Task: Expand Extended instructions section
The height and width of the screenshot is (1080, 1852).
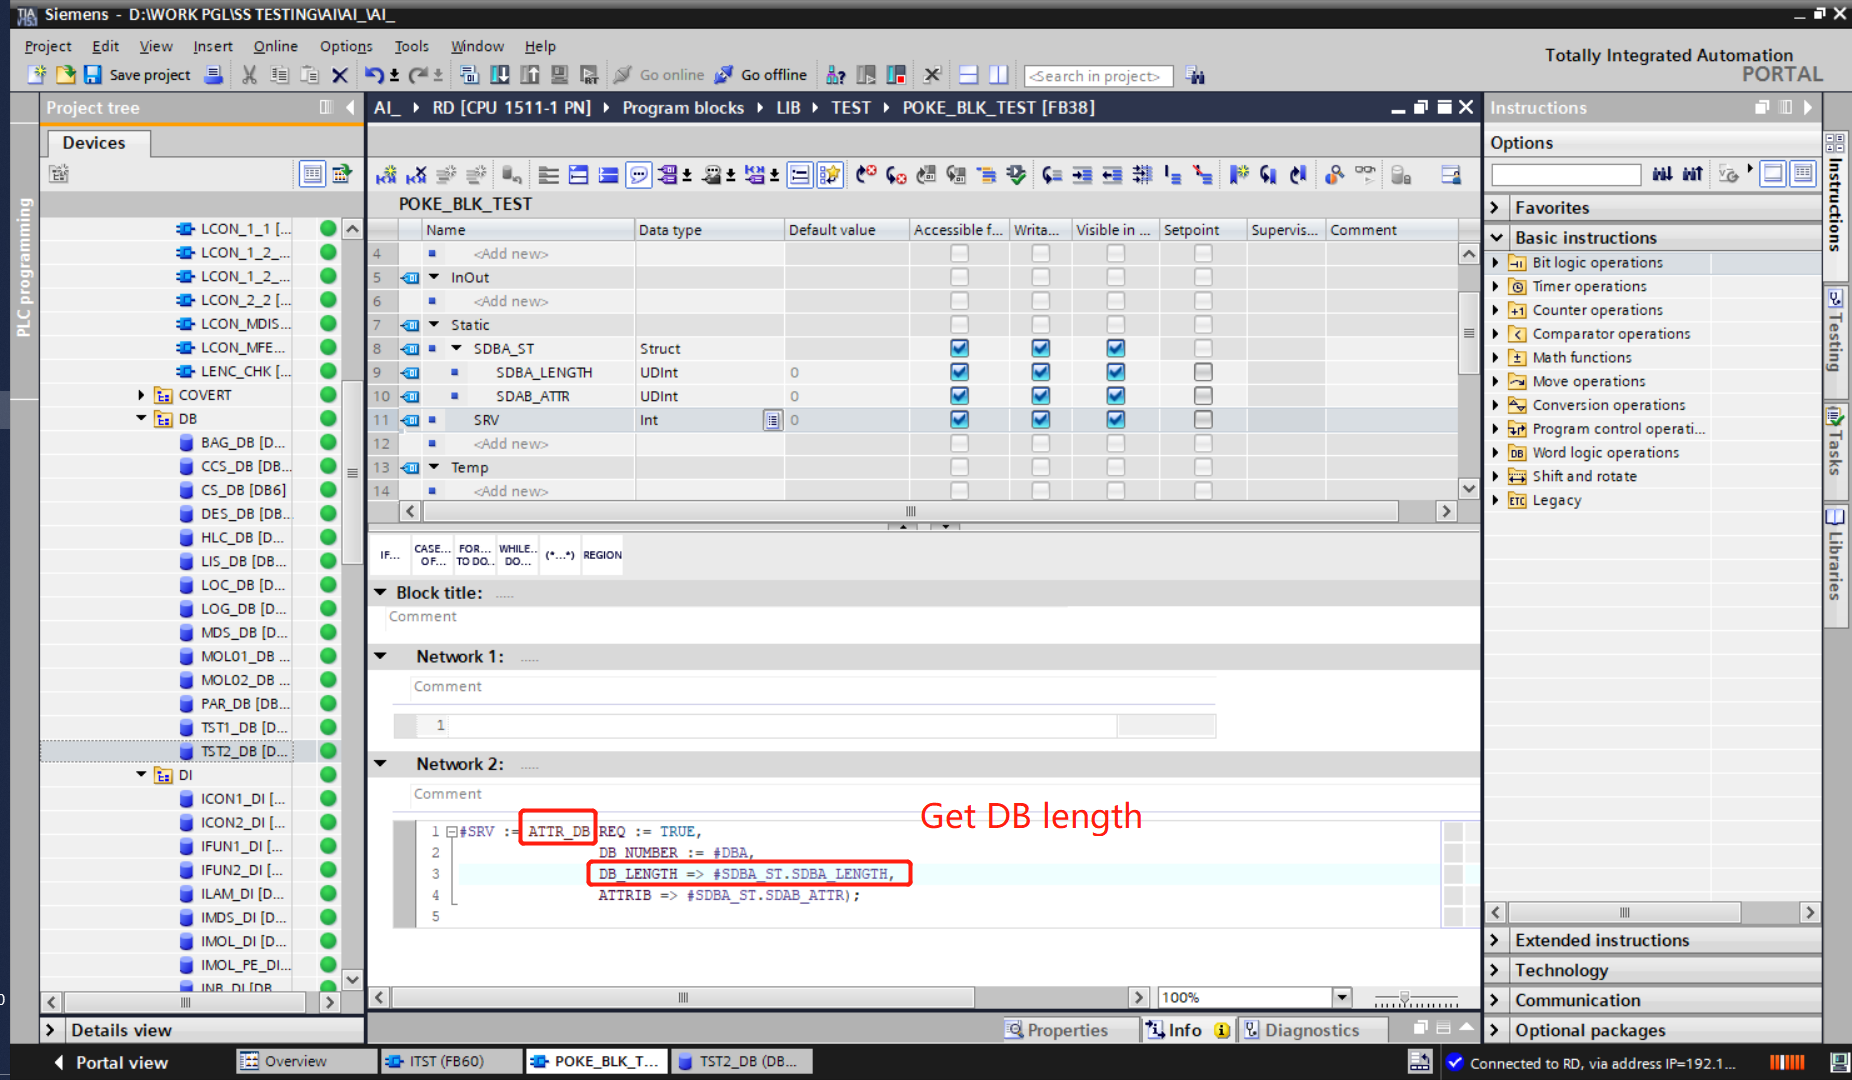Action: [1496, 940]
